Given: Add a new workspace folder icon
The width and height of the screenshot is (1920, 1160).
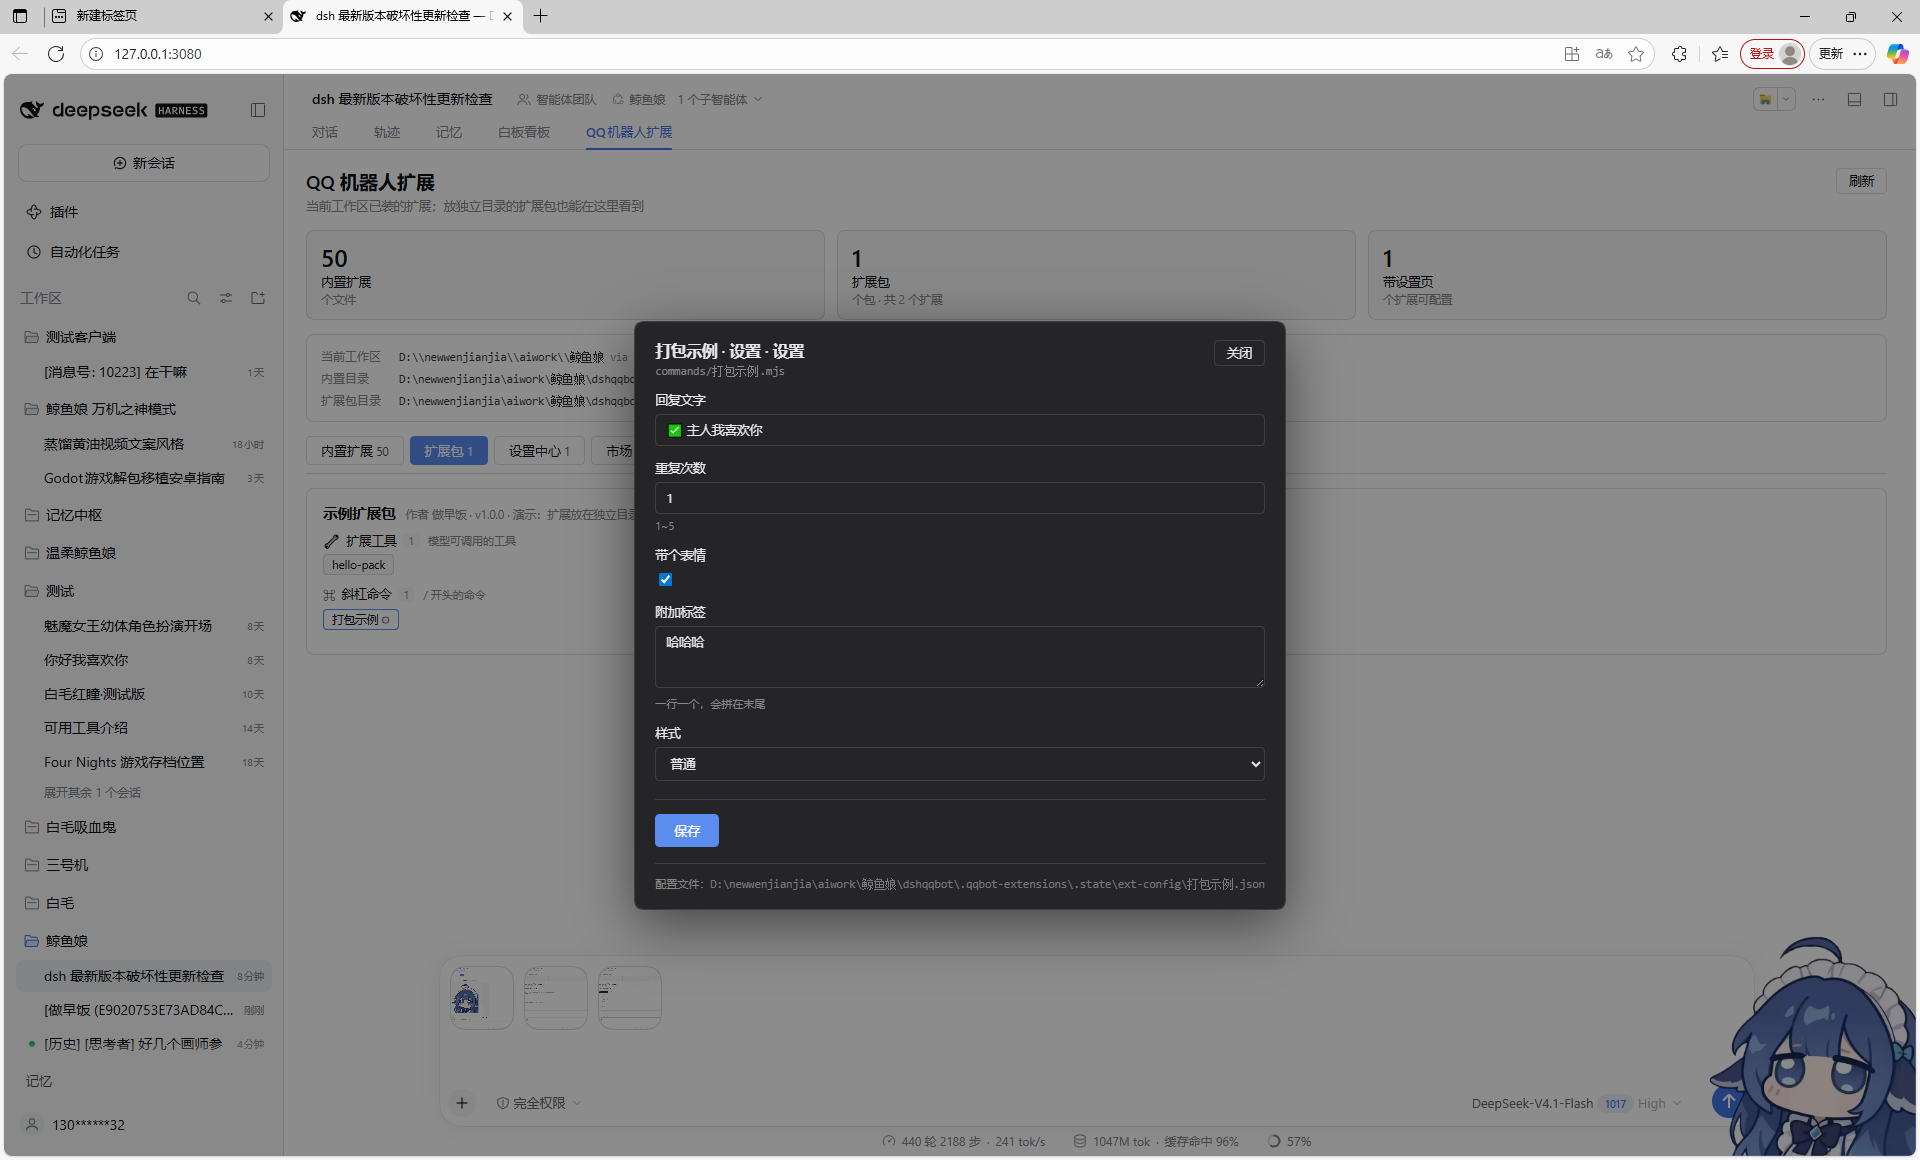Looking at the screenshot, I should [x=258, y=298].
